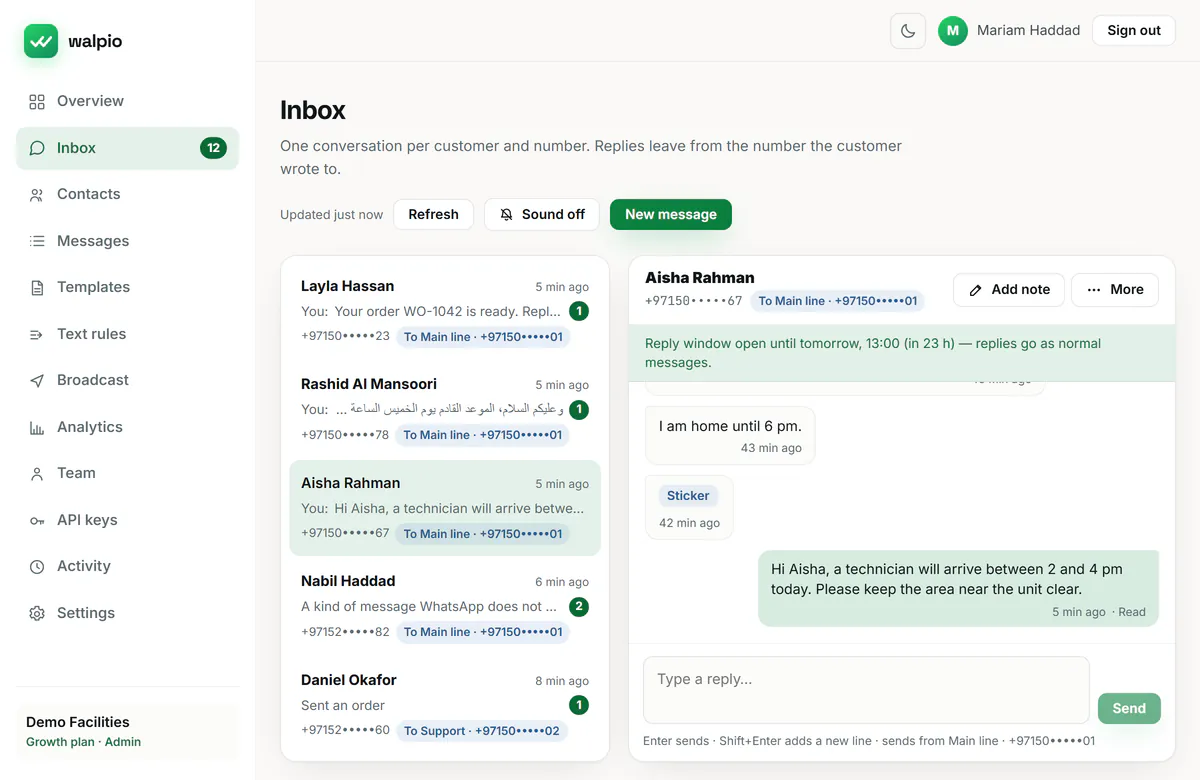
Task: Open Rashid Al Mansoori's conversation
Action: (x=445, y=409)
